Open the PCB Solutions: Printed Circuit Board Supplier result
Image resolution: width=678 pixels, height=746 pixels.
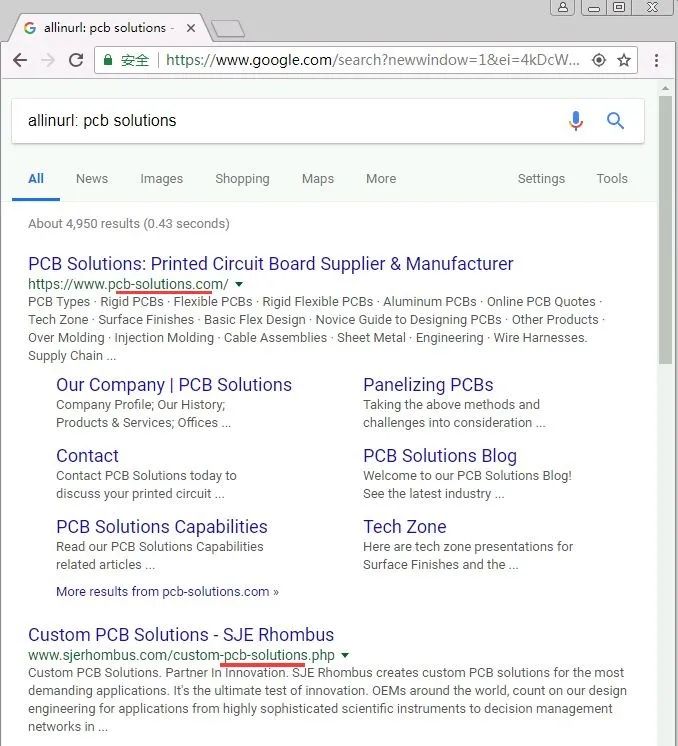click(x=271, y=264)
